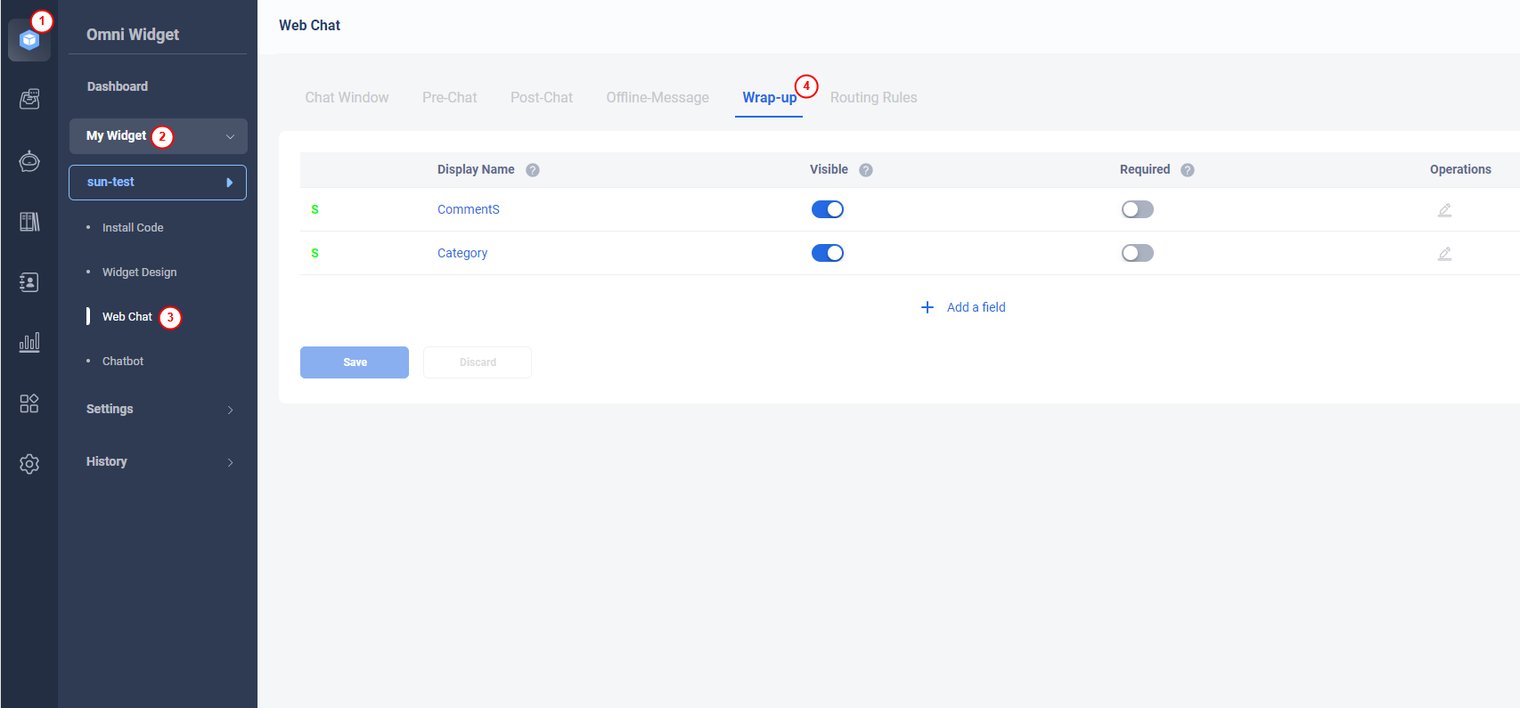Click the Save button
This screenshot has width=1520, height=708.
(354, 362)
